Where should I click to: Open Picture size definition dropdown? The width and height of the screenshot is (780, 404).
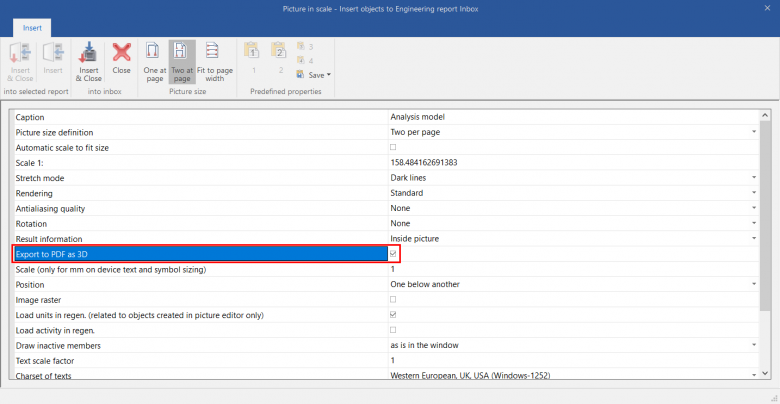(x=754, y=132)
